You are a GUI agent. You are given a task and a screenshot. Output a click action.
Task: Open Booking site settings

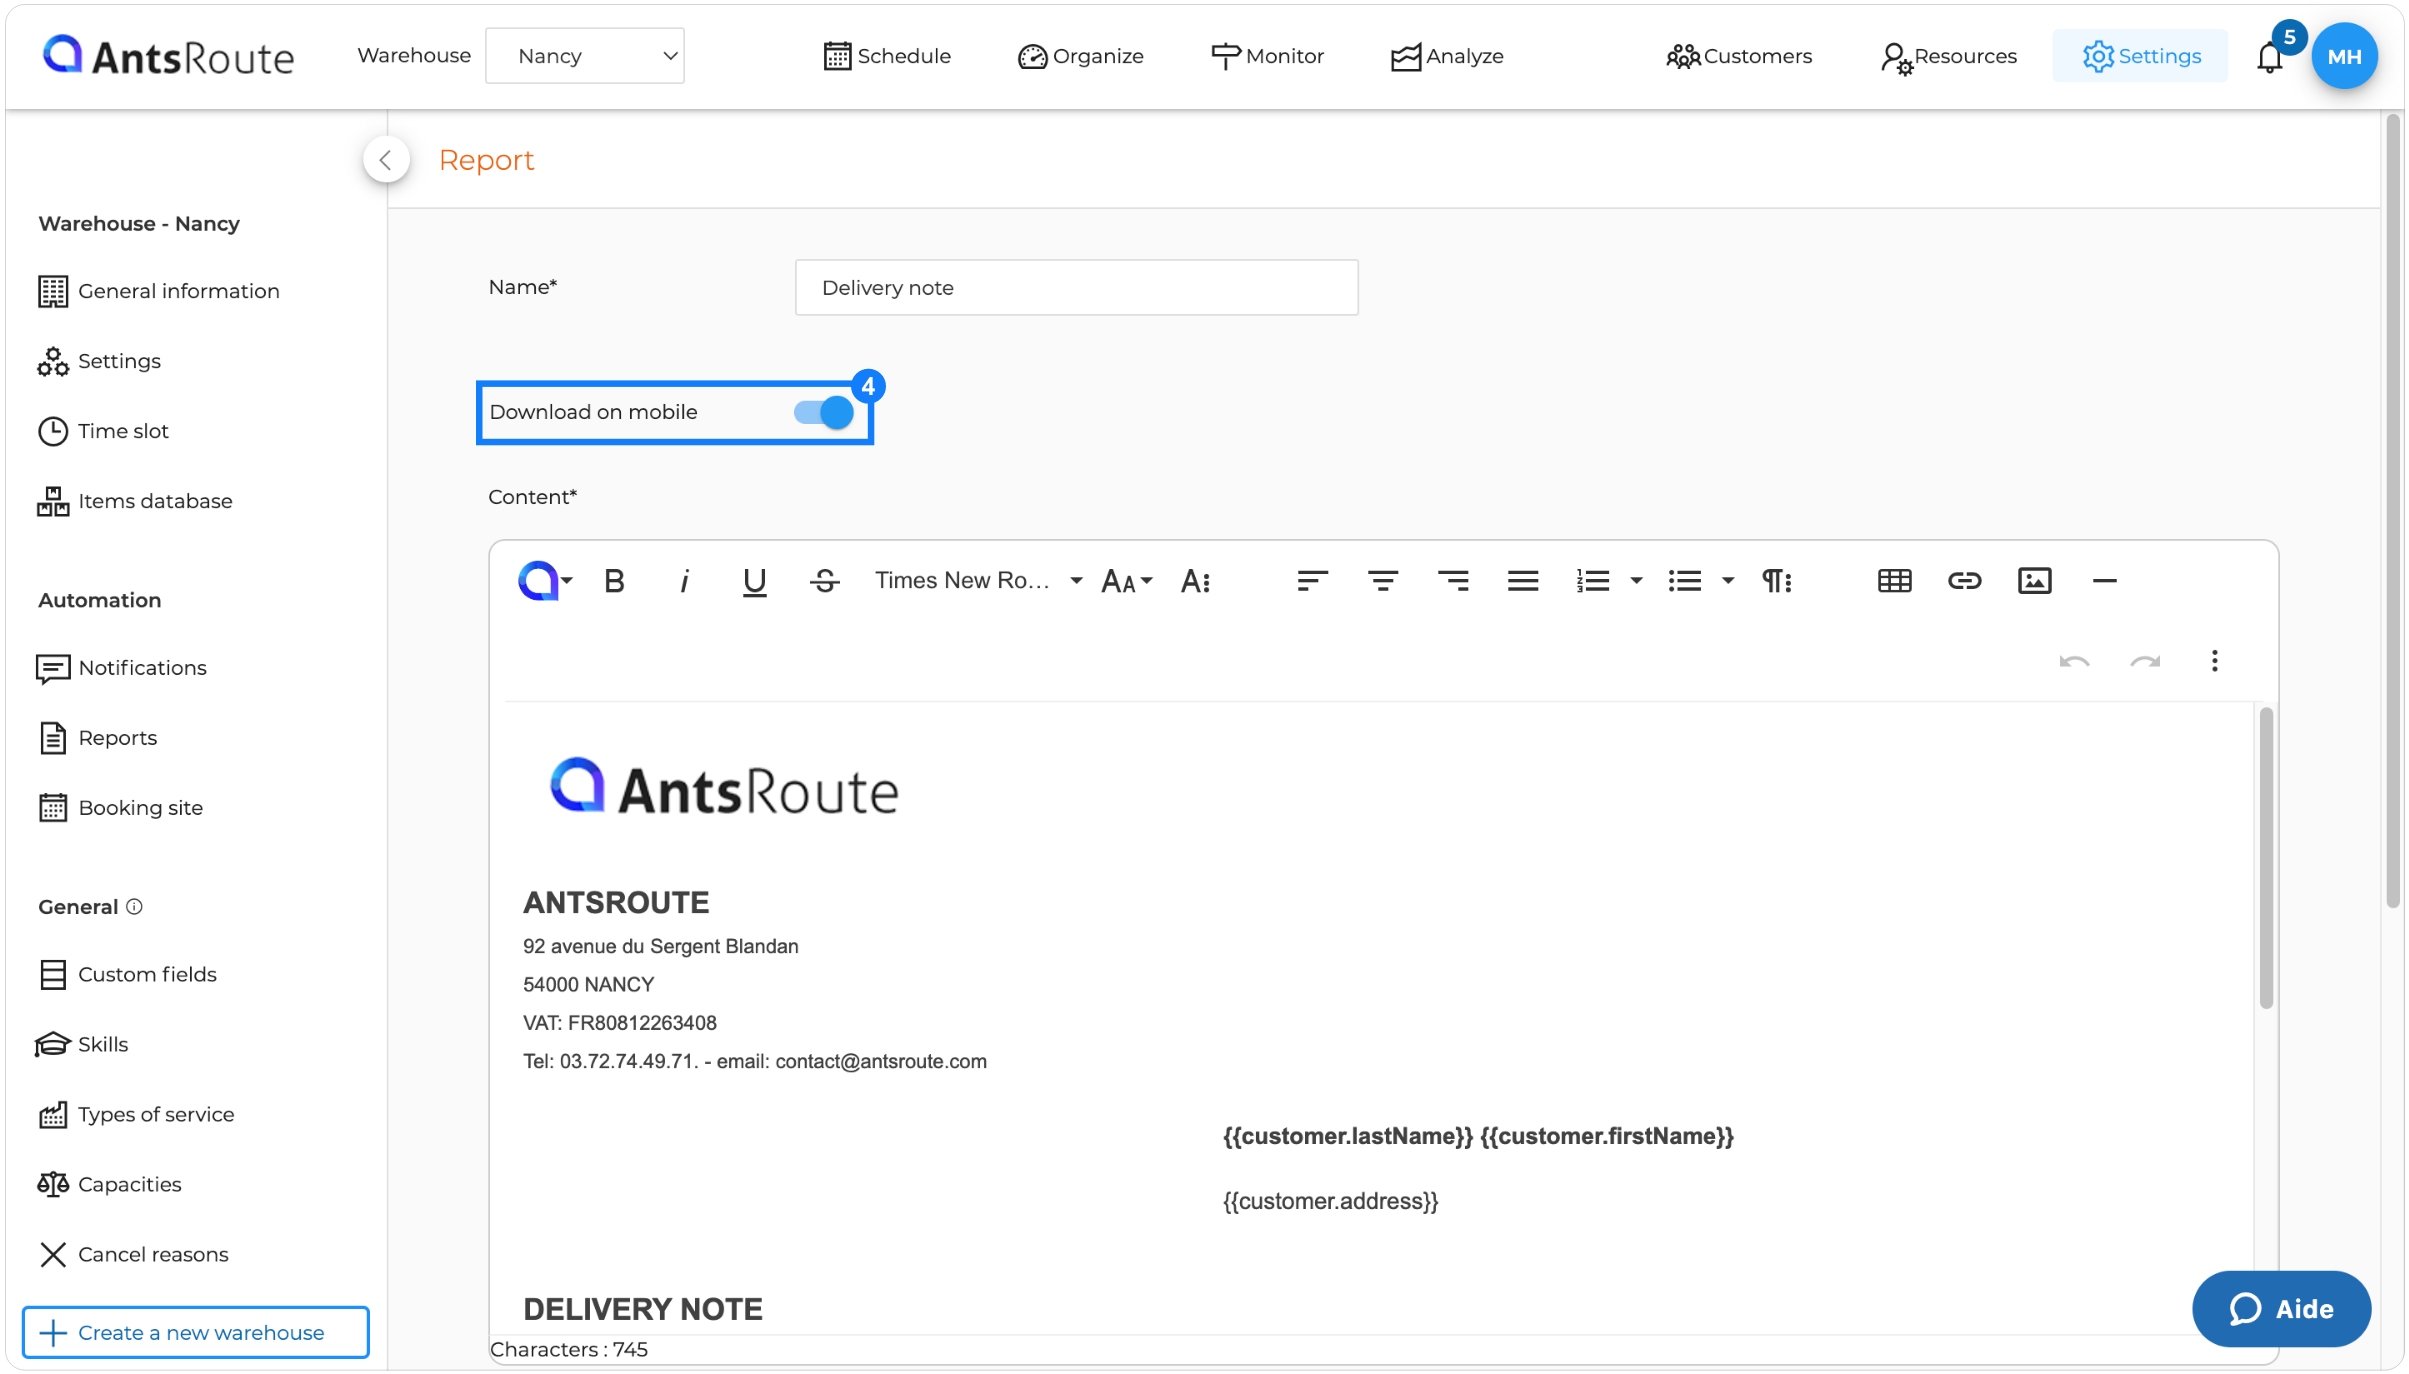tap(120, 808)
